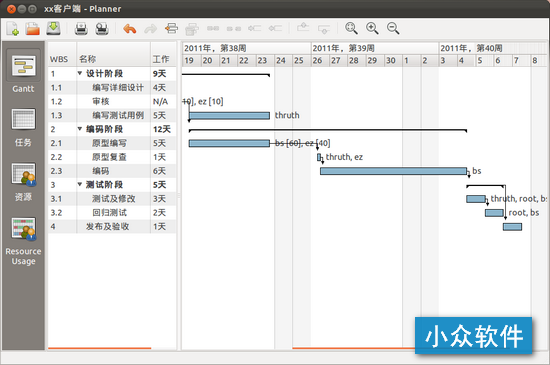This screenshot has height=365, width=550.
Task: Select the 原型复查 task row
Action: click(x=112, y=157)
